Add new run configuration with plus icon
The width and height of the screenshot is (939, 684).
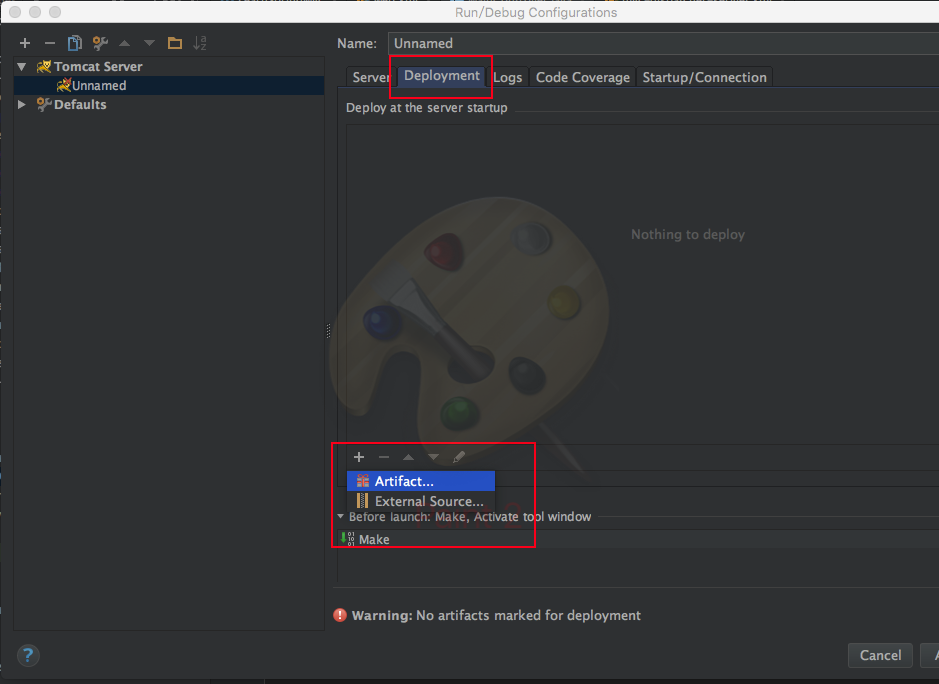25,43
